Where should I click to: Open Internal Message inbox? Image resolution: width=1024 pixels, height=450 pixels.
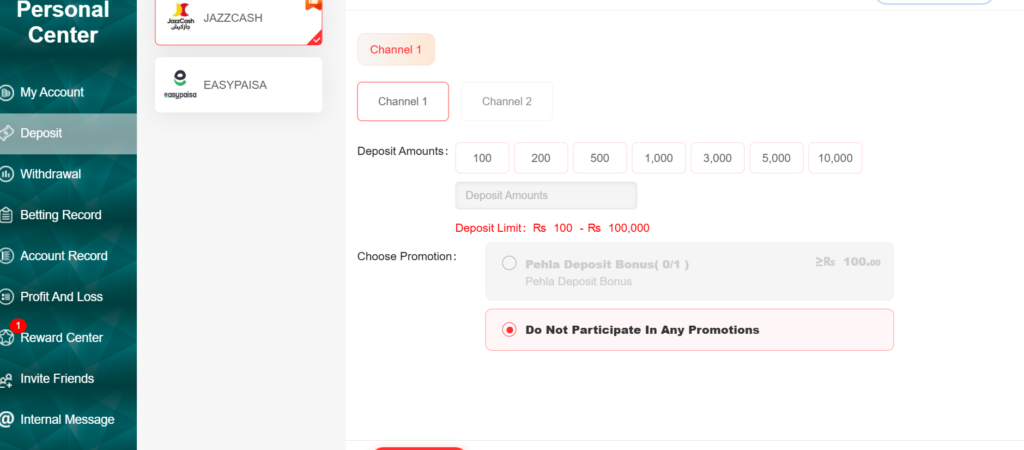pos(67,420)
